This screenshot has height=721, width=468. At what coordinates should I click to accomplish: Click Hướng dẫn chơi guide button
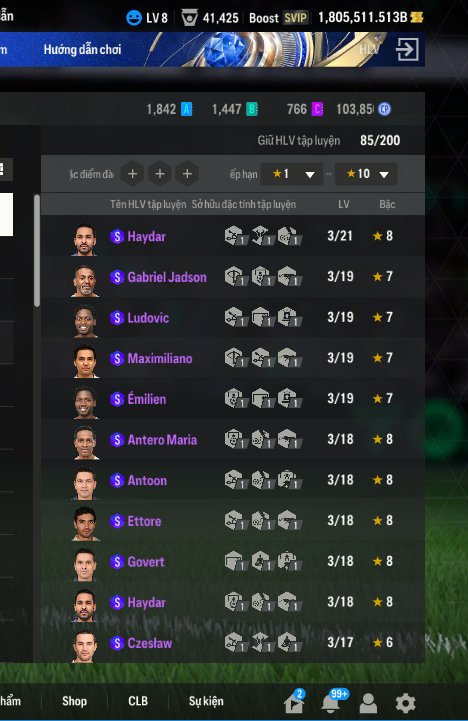82,50
